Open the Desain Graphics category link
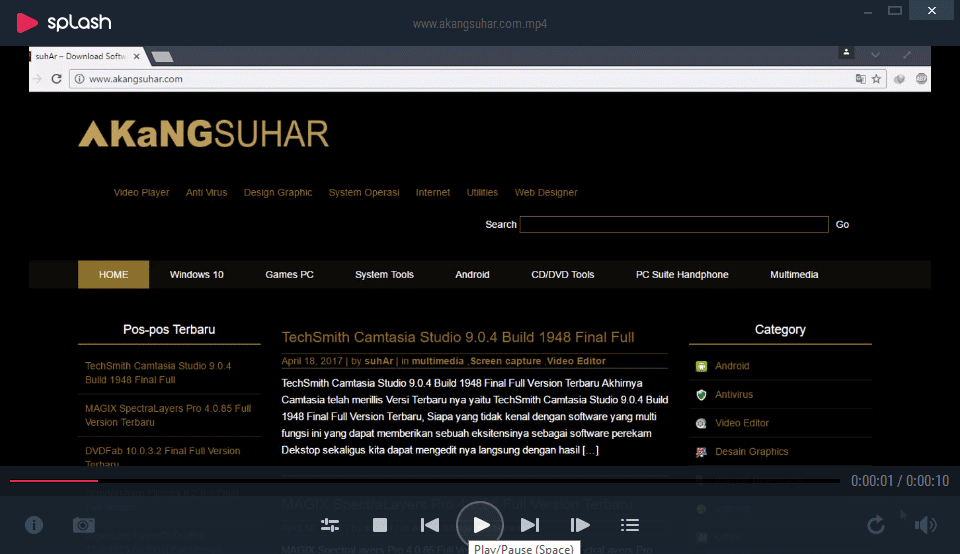Image resolution: width=960 pixels, height=554 pixels. [752, 452]
